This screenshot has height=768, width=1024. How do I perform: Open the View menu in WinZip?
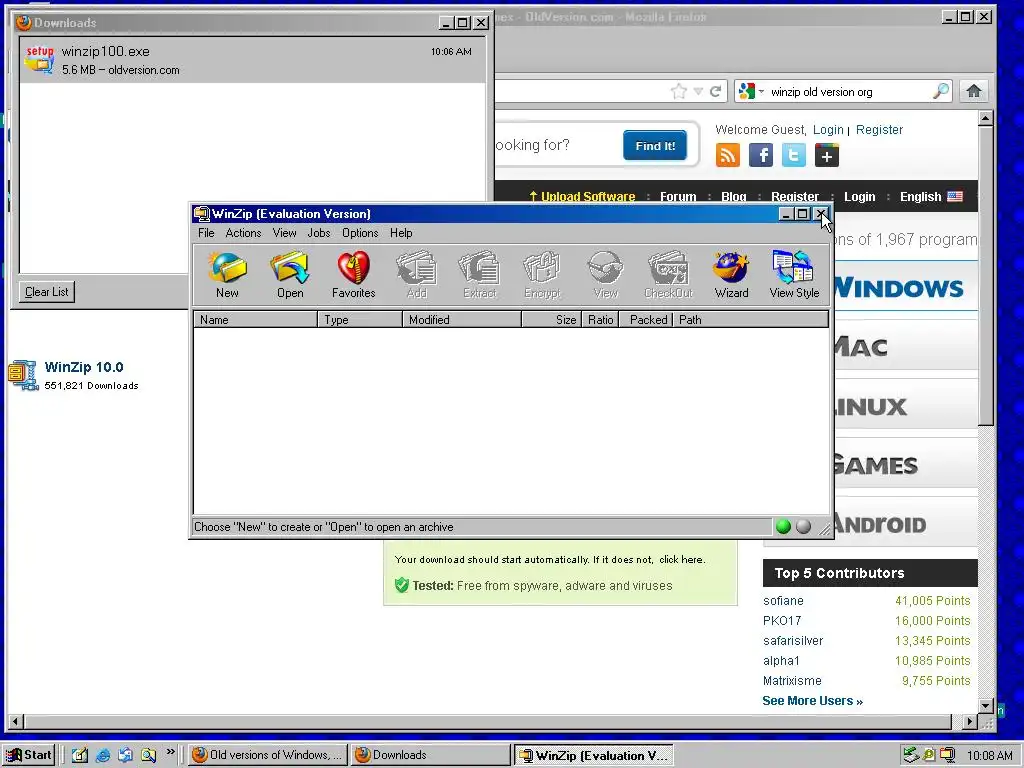[x=285, y=233]
